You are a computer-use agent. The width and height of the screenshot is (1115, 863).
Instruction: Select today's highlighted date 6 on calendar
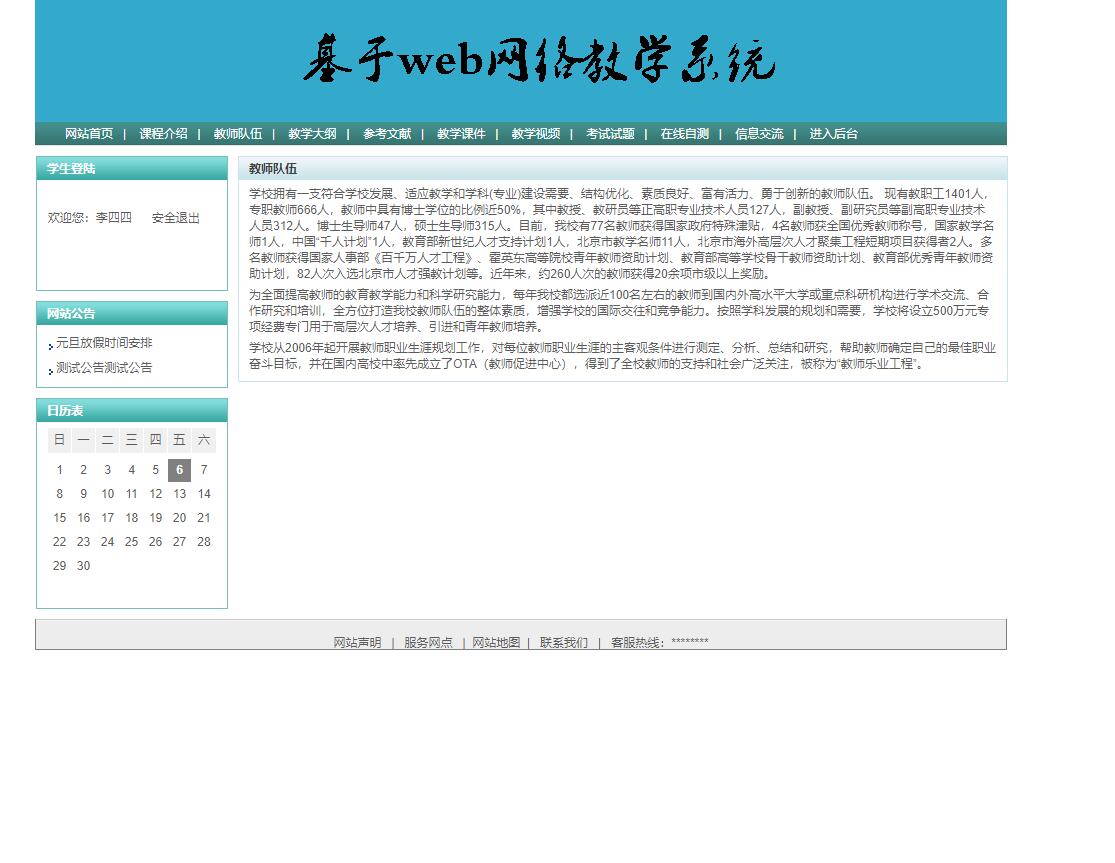click(179, 468)
